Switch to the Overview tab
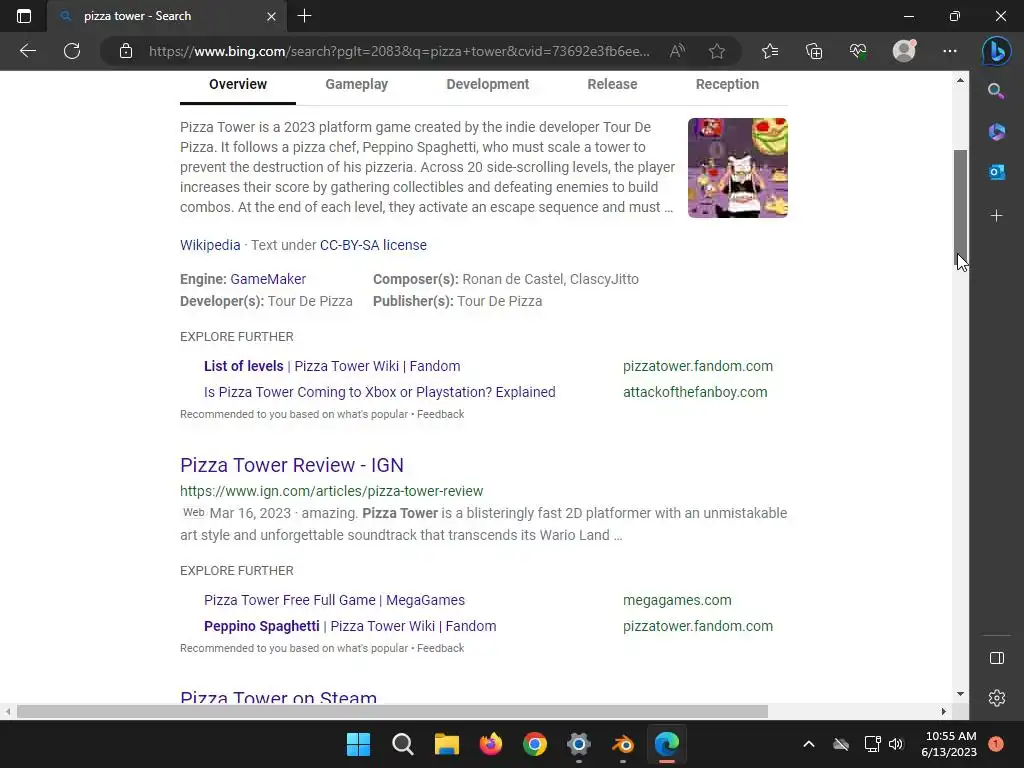This screenshot has height=768, width=1024. coord(238,85)
